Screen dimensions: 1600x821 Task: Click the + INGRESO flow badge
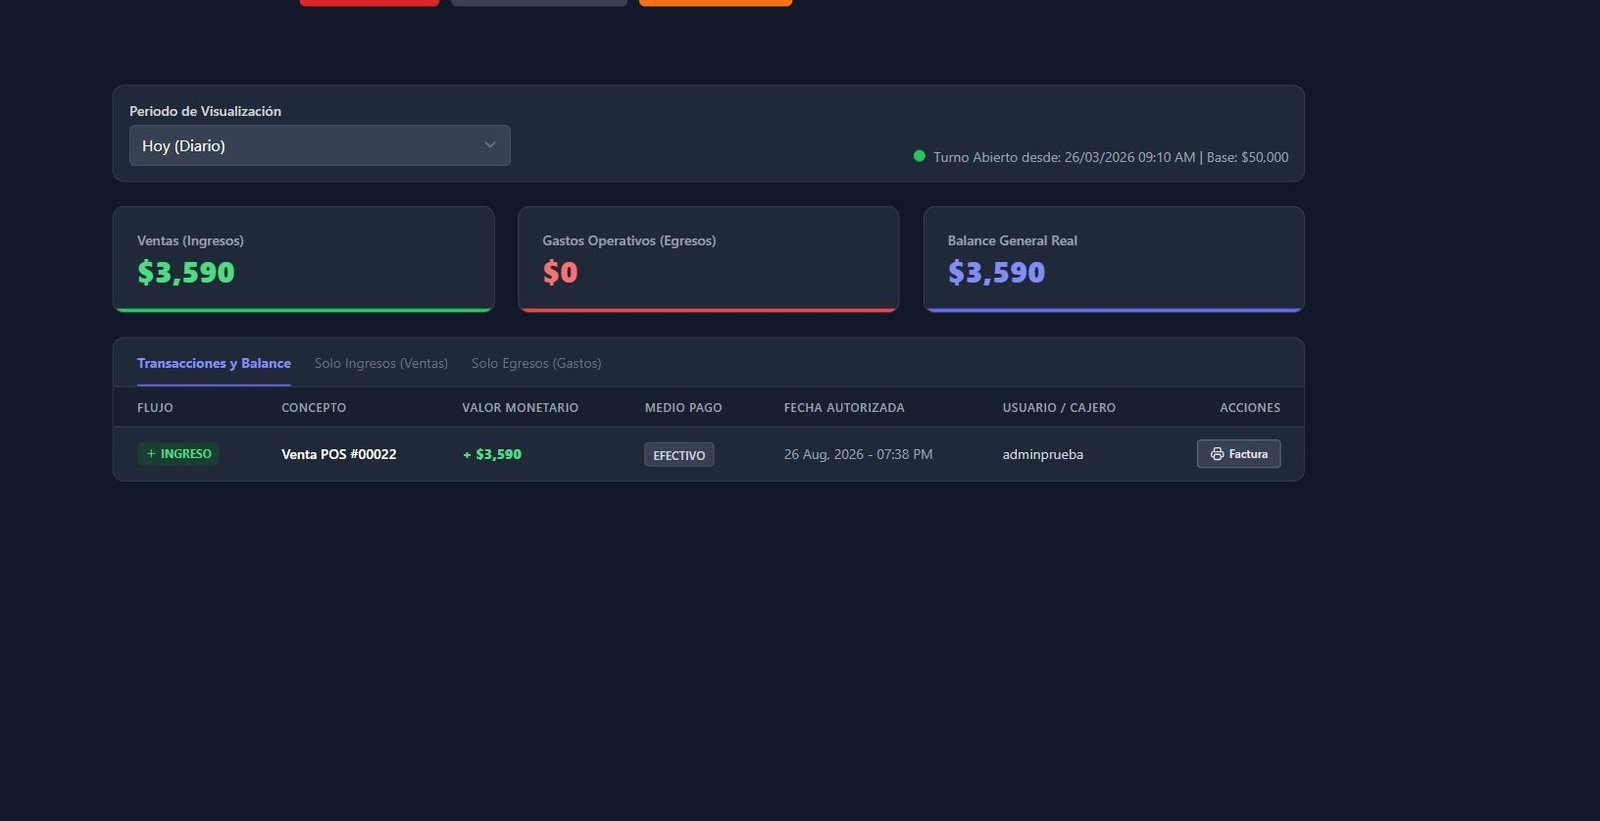[178, 454]
